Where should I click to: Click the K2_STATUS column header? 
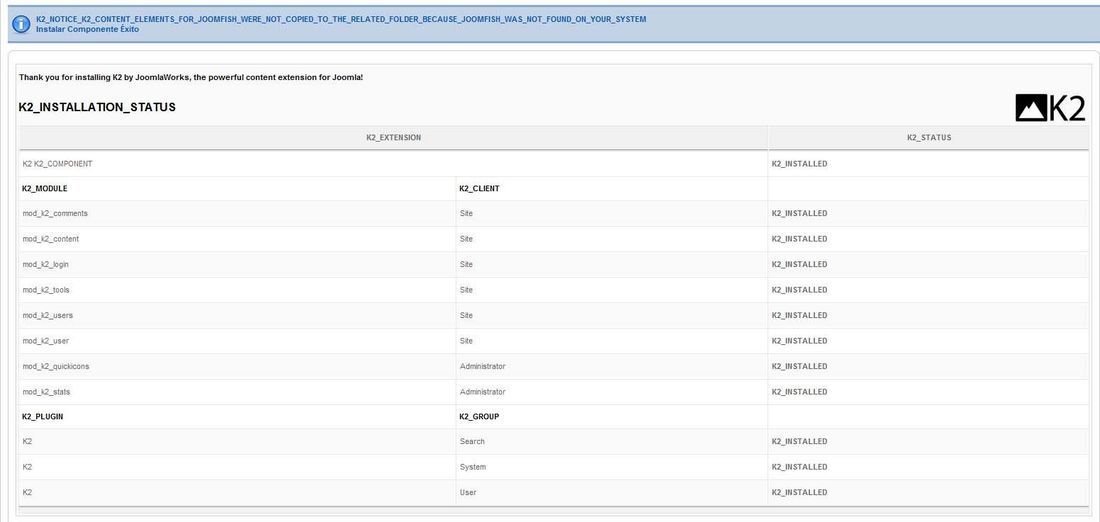[x=929, y=138]
